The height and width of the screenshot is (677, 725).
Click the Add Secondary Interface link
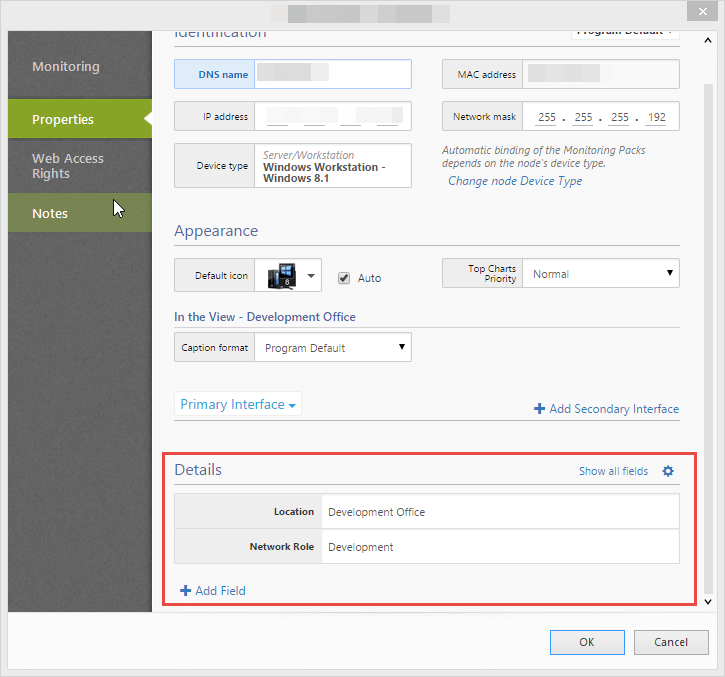click(x=614, y=409)
